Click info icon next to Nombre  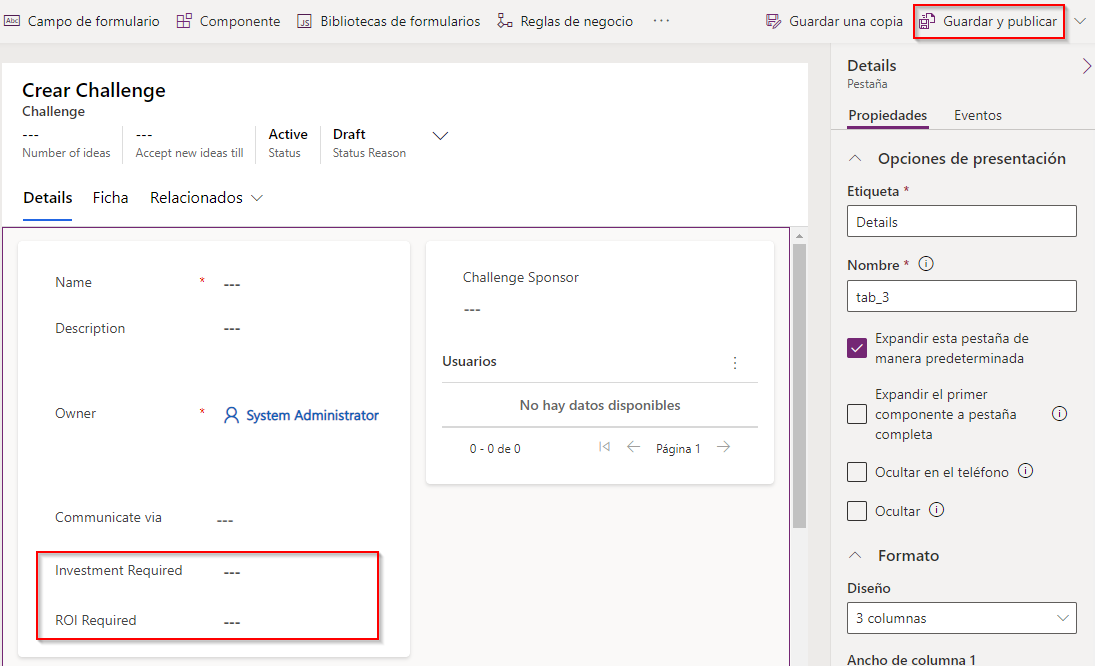pos(926,265)
